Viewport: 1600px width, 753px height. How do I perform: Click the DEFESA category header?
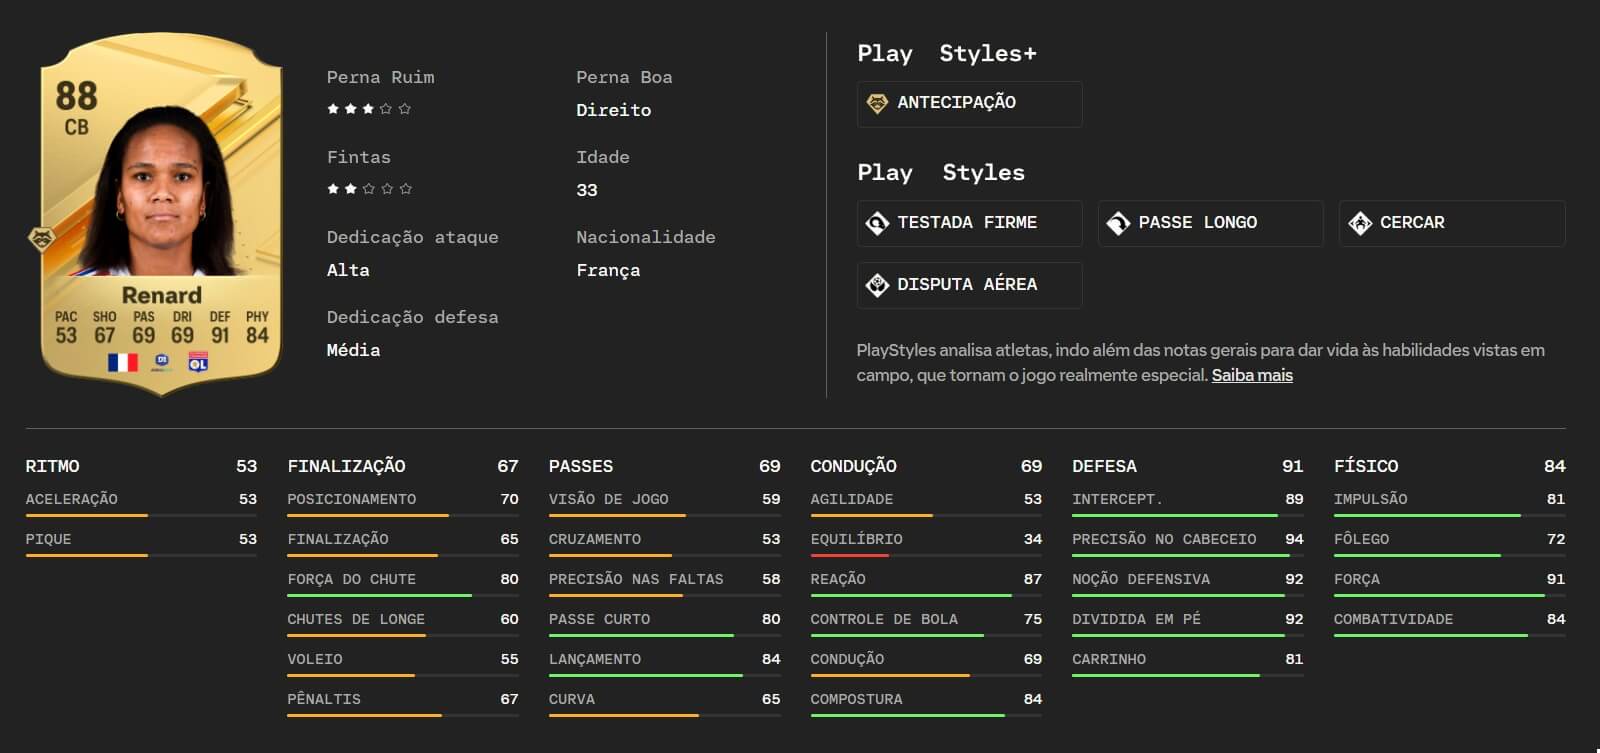(x=1104, y=466)
